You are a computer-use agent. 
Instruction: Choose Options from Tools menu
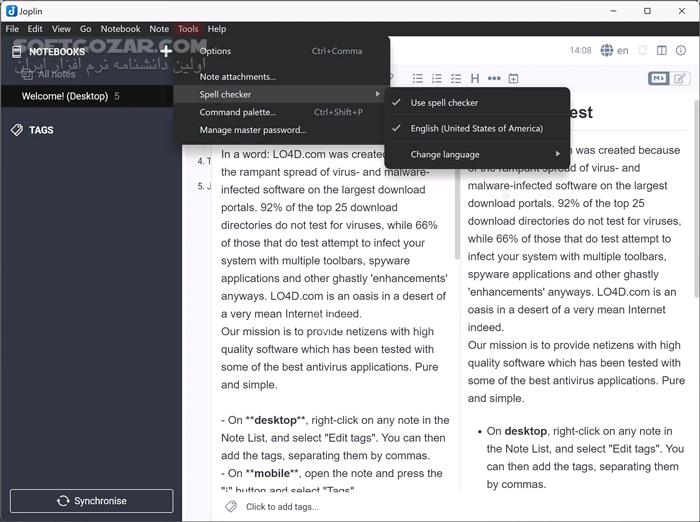pos(279,51)
